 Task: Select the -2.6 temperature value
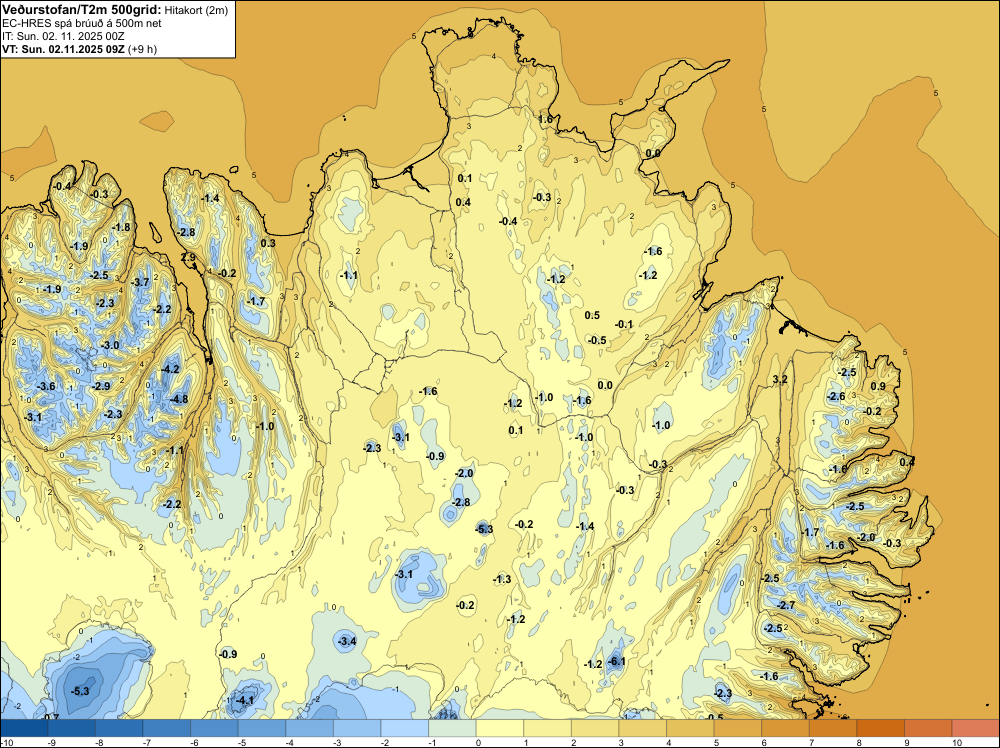pyautogui.click(x=836, y=396)
